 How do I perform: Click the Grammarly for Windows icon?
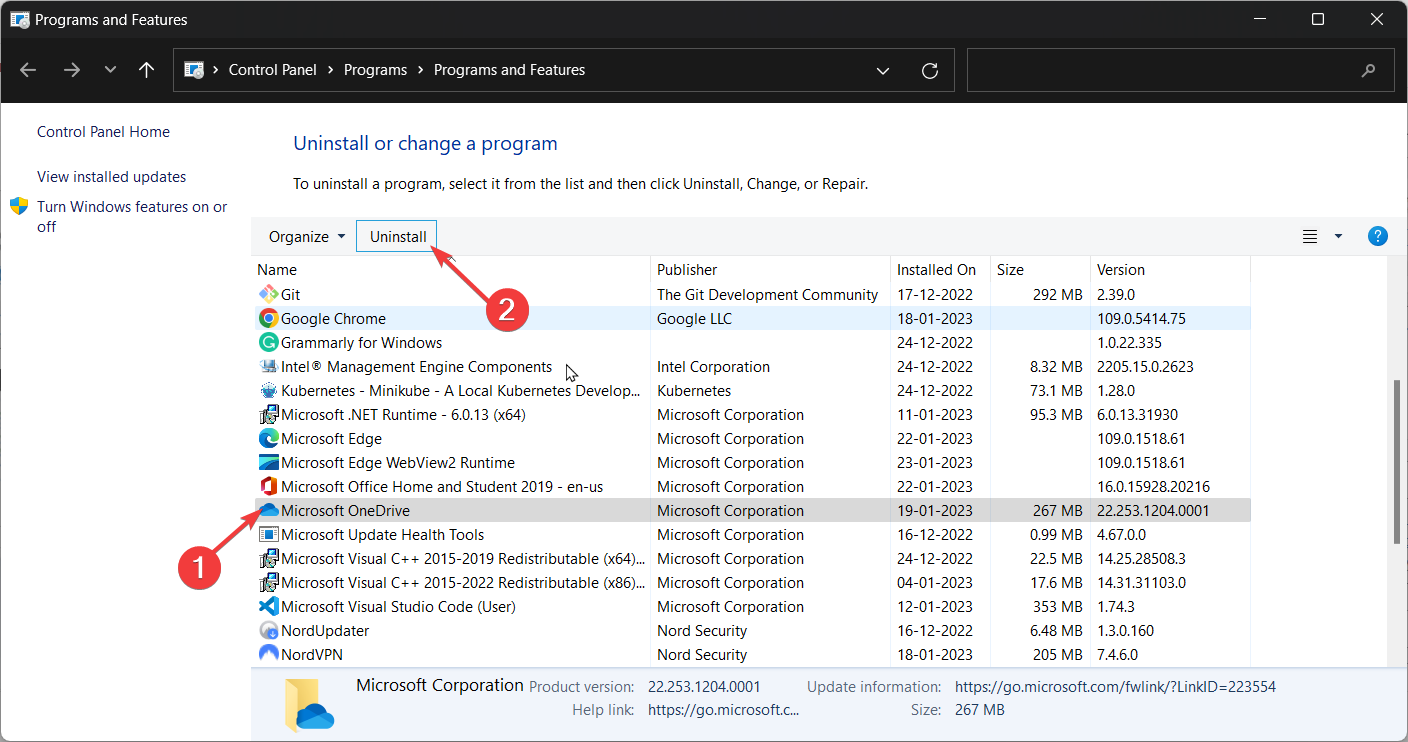pyautogui.click(x=268, y=343)
